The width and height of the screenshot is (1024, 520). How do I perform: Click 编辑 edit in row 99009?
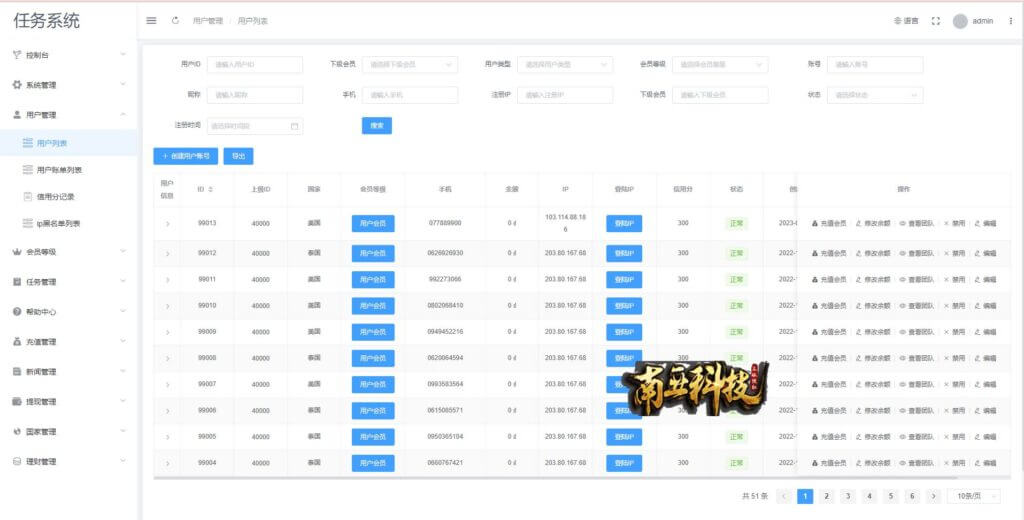coord(985,332)
